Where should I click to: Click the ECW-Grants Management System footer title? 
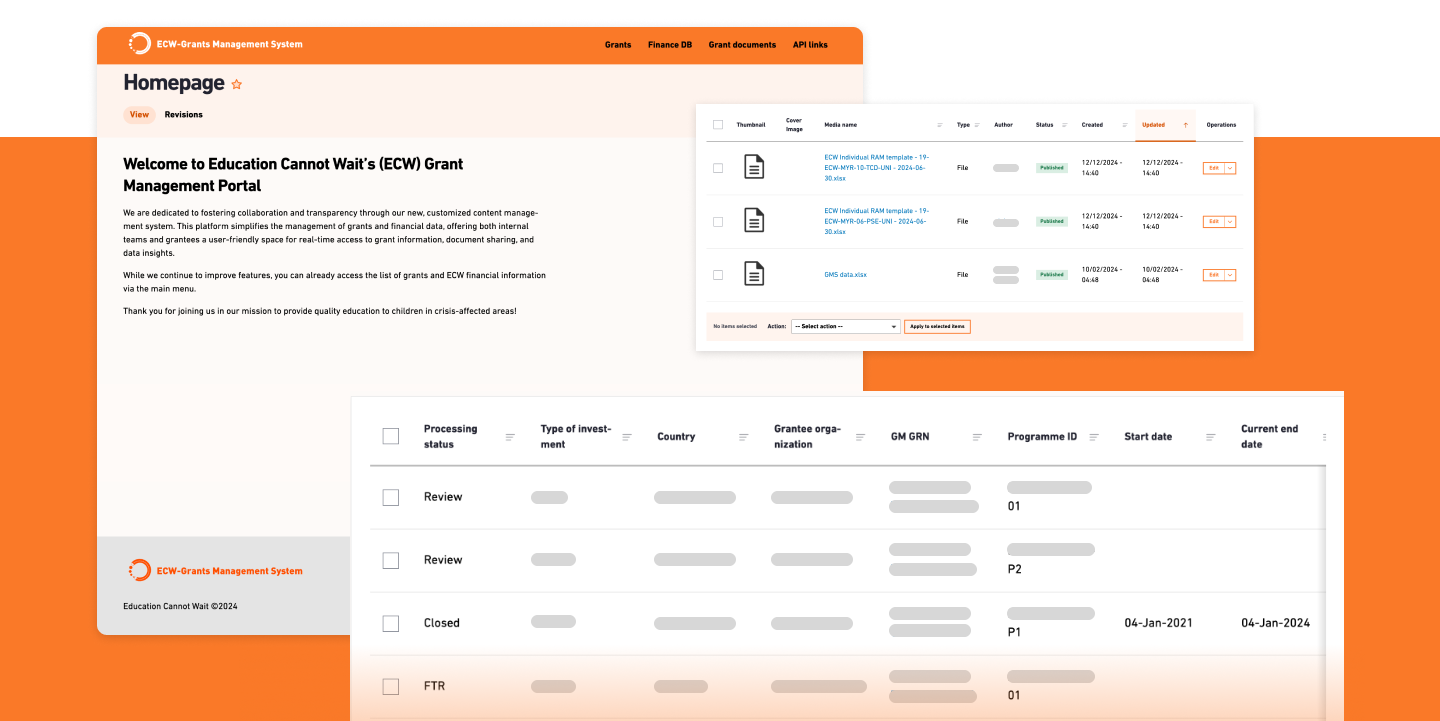pyautogui.click(x=229, y=571)
